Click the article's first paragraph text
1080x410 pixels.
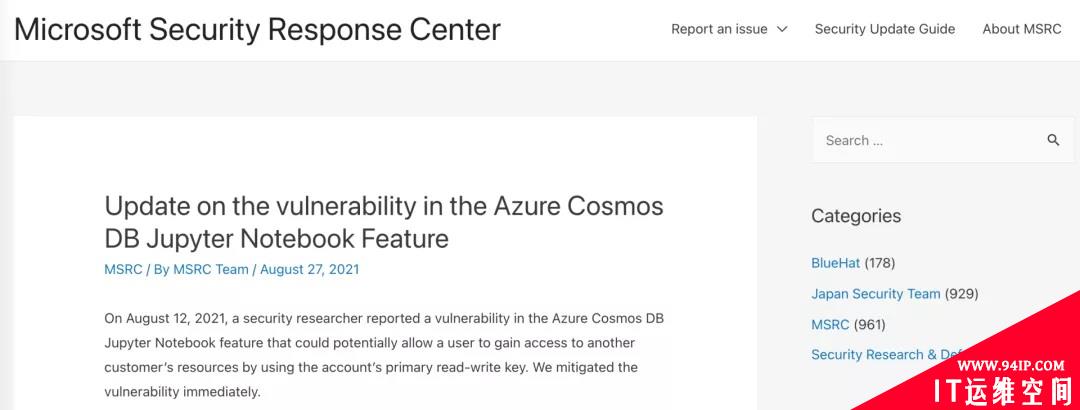pos(384,356)
